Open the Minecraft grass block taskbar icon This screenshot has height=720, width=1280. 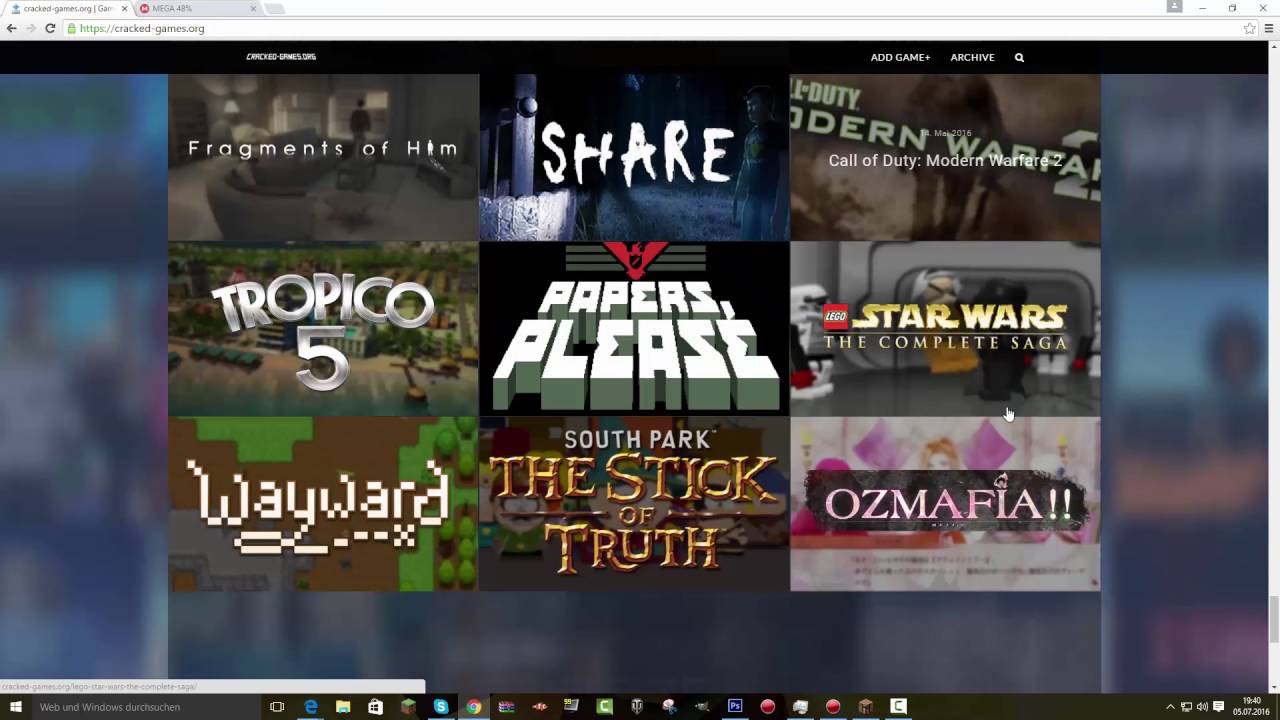(408, 707)
